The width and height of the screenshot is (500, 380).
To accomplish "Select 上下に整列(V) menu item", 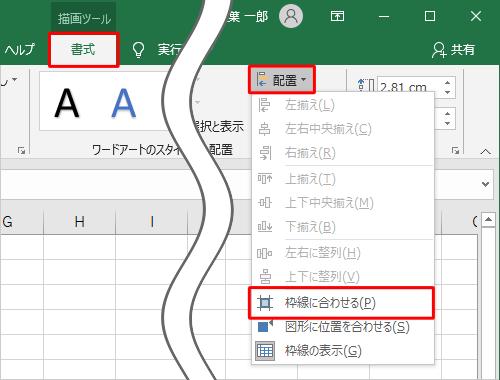I will (x=343, y=277).
